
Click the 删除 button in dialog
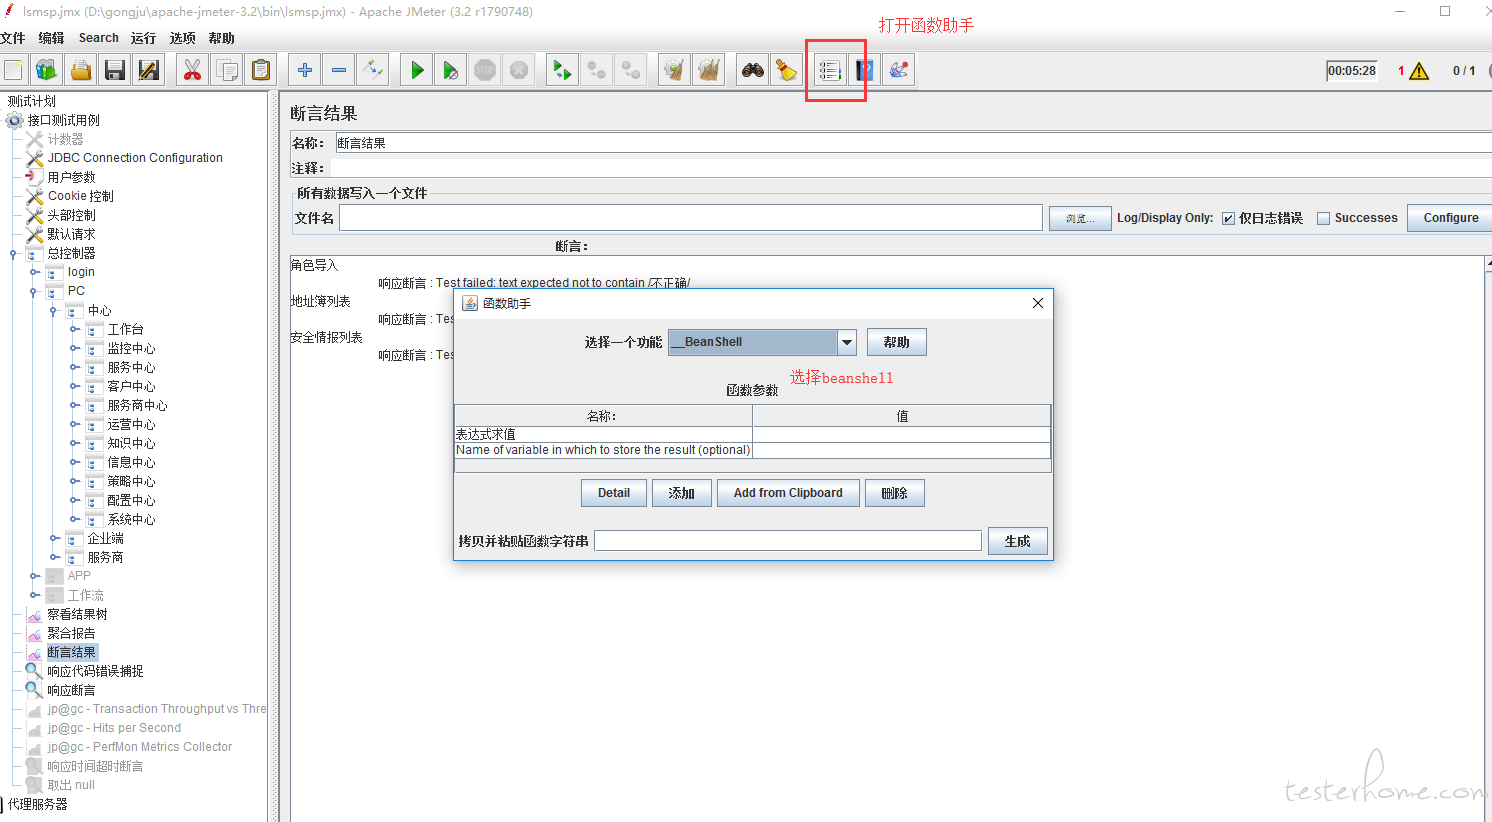pos(894,493)
